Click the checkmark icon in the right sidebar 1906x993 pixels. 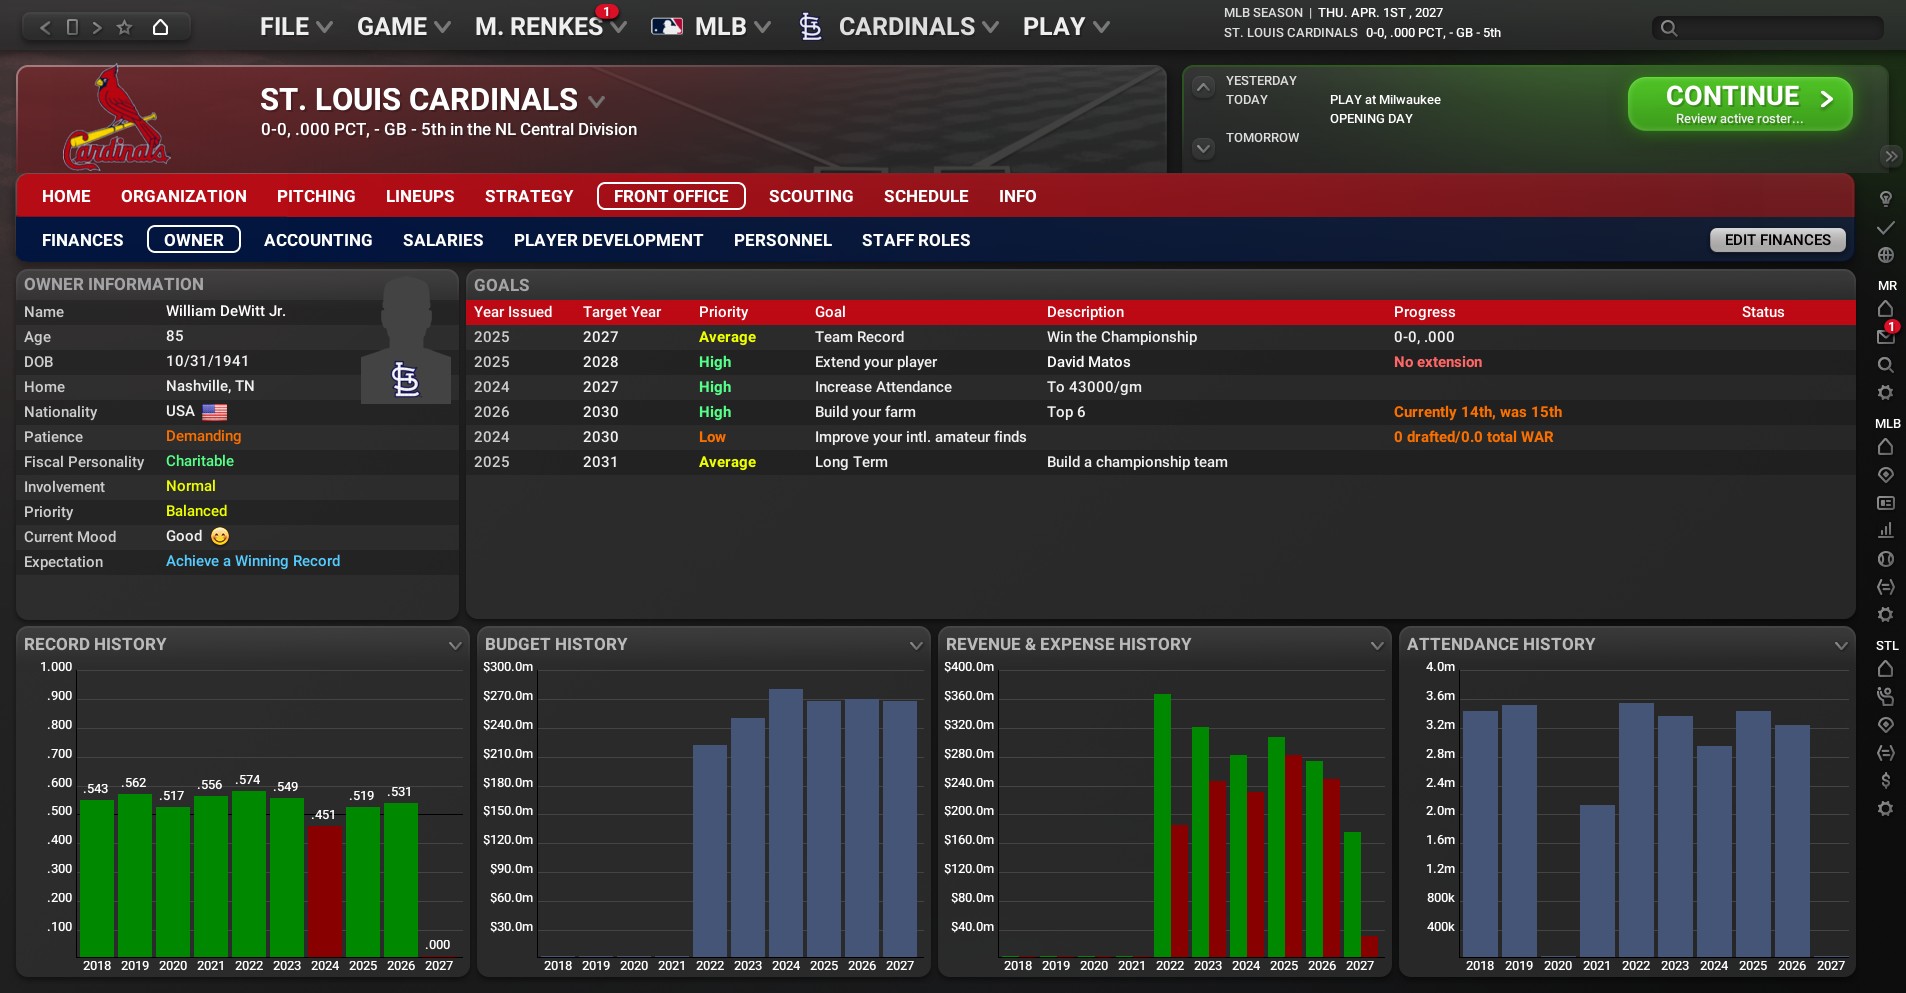1885,227
